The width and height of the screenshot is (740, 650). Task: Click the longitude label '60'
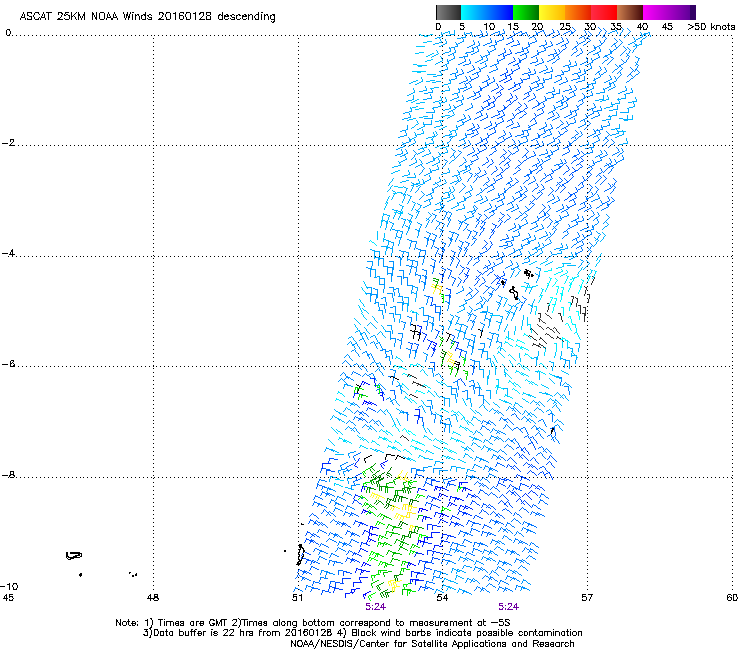(732, 598)
